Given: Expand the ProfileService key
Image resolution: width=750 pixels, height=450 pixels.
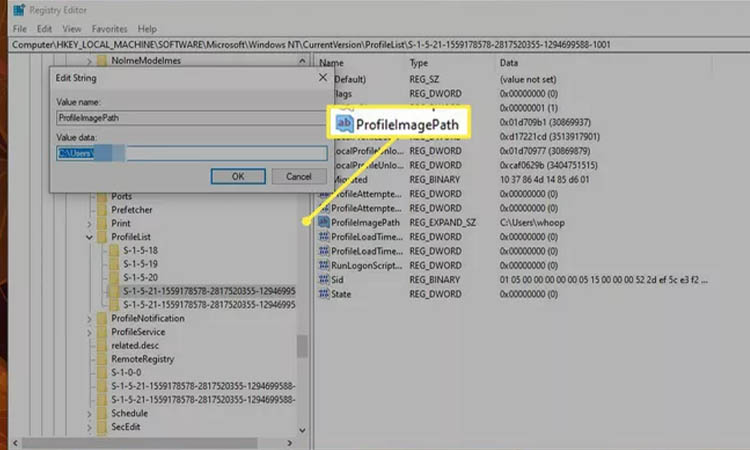Looking at the screenshot, I should (89, 332).
